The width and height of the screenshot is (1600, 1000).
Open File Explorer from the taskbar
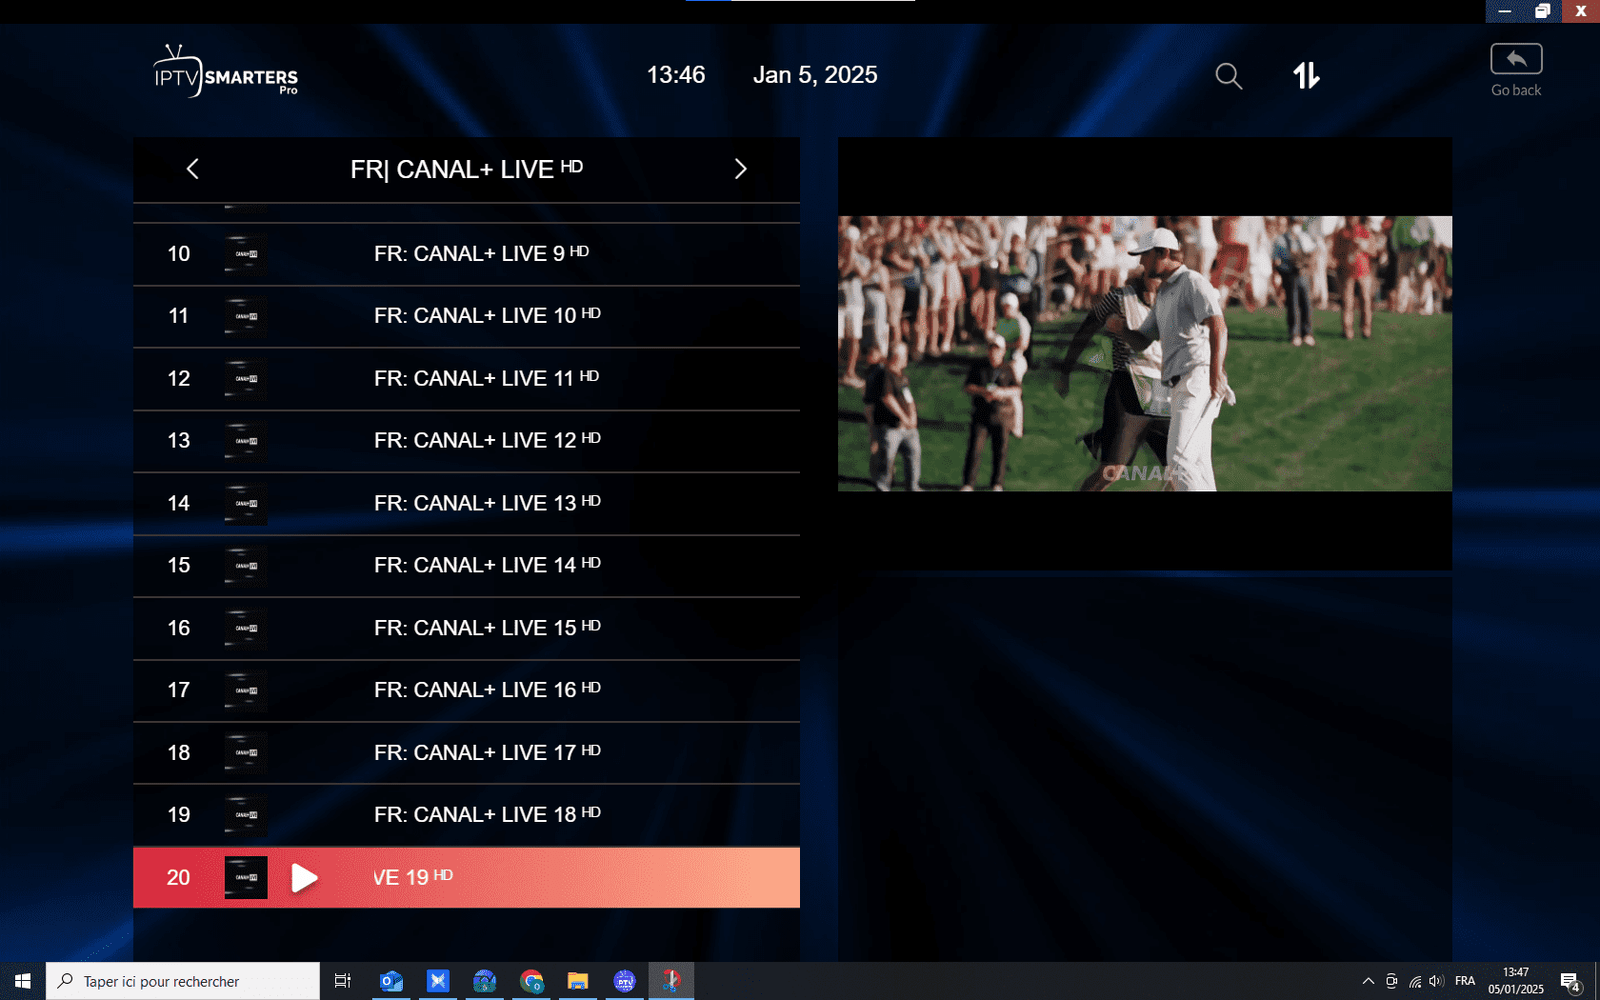[578, 981]
